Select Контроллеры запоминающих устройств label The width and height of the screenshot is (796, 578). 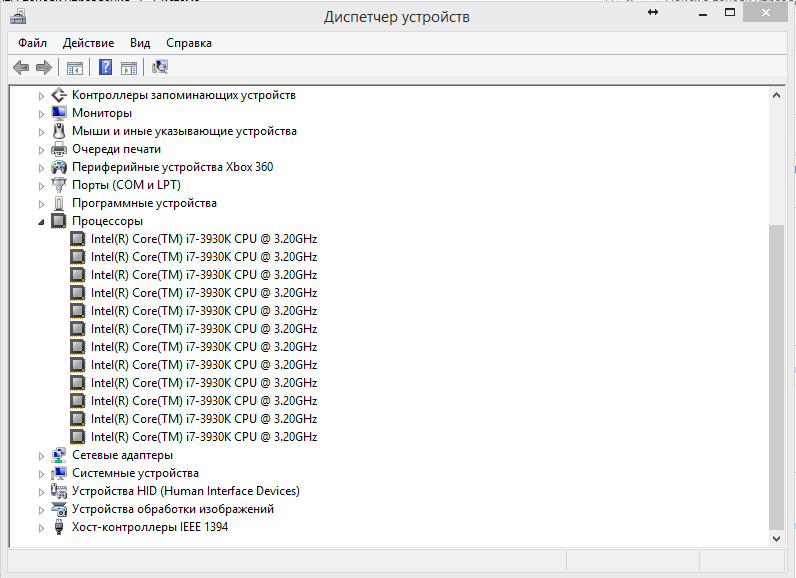pos(184,95)
